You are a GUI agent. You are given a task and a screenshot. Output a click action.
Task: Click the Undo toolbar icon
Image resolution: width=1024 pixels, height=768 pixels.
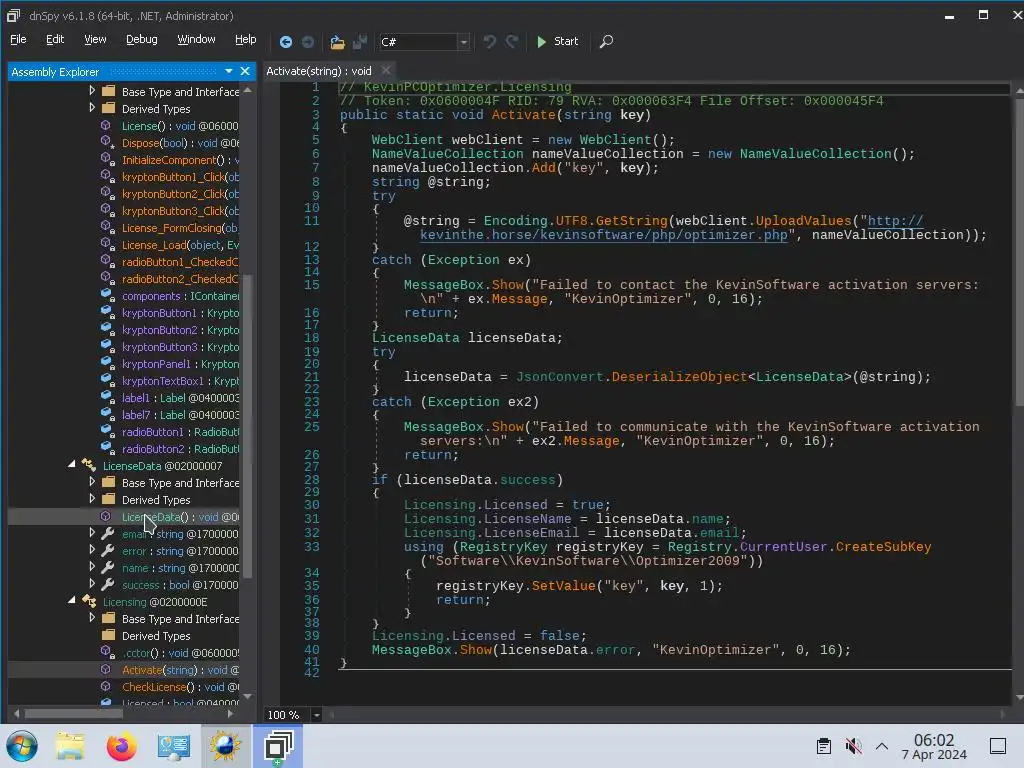pyautogui.click(x=489, y=41)
